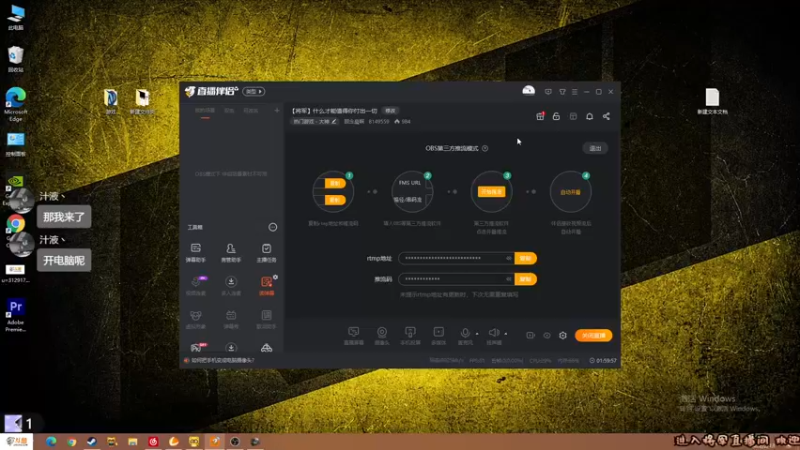Image resolution: width=800 pixels, height=450 pixels.
Task: Open the room moderator assistant tool
Action: click(x=231, y=252)
